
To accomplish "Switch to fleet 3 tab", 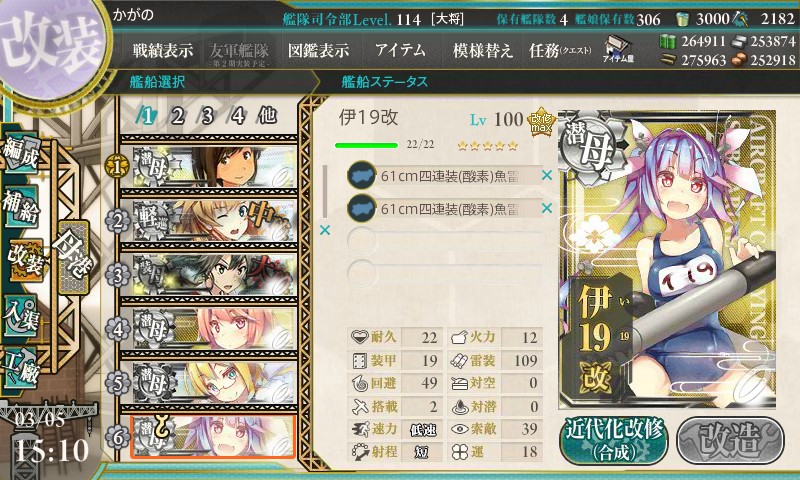I will point(207,116).
